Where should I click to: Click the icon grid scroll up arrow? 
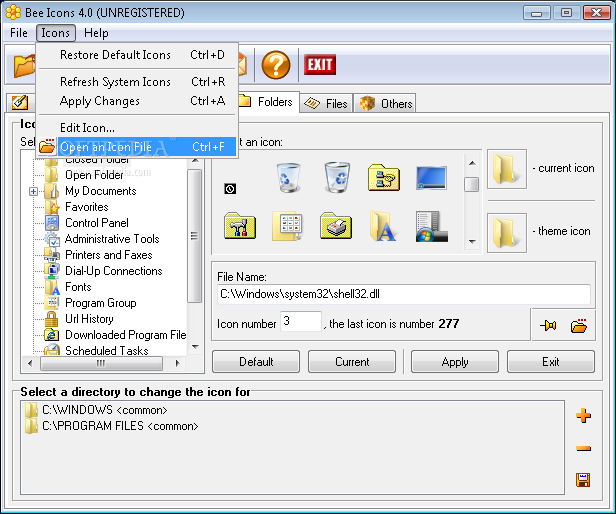(x=472, y=163)
